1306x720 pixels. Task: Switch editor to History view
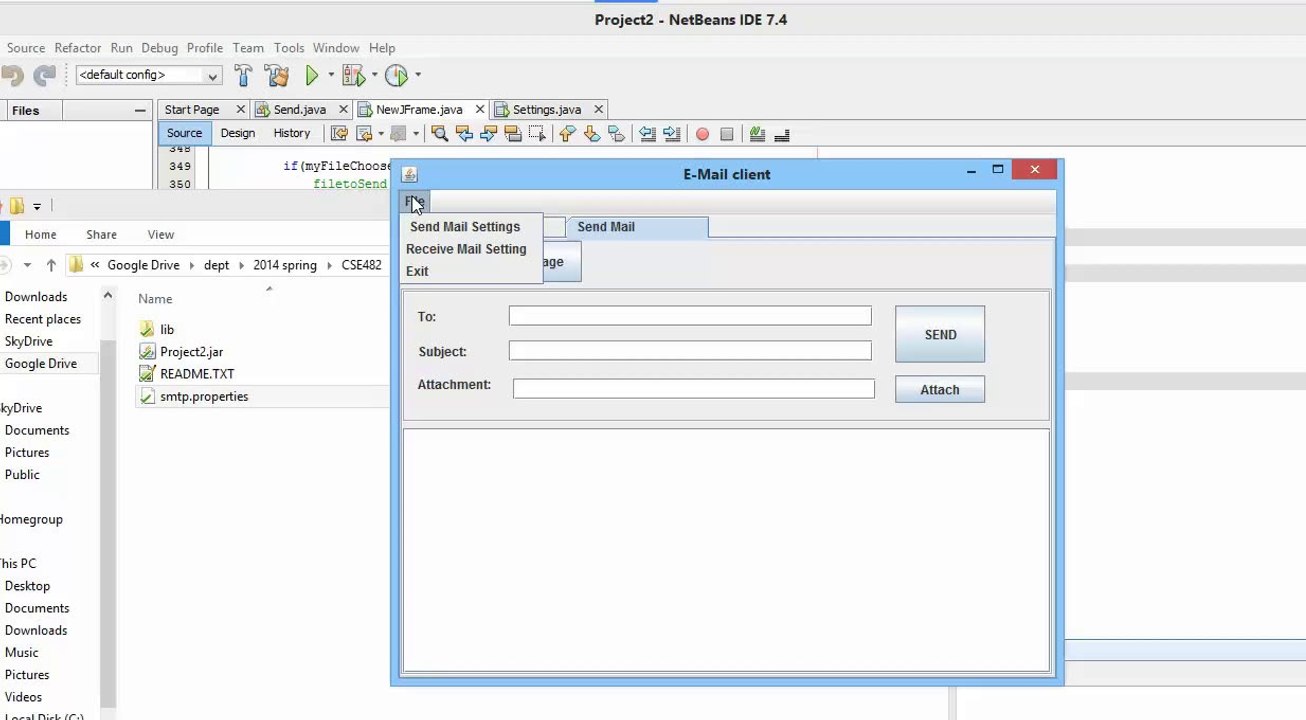point(291,133)
